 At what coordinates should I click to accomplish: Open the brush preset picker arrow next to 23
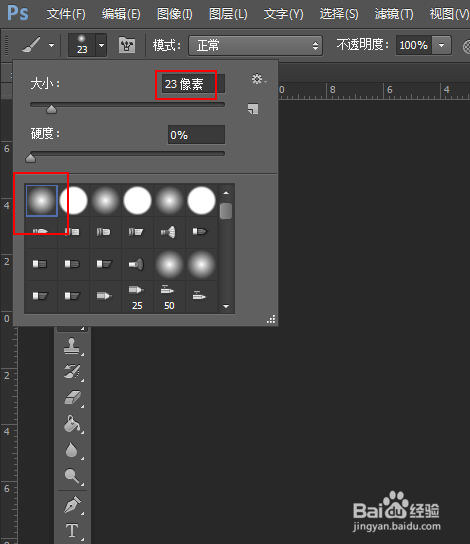point(101,45)
